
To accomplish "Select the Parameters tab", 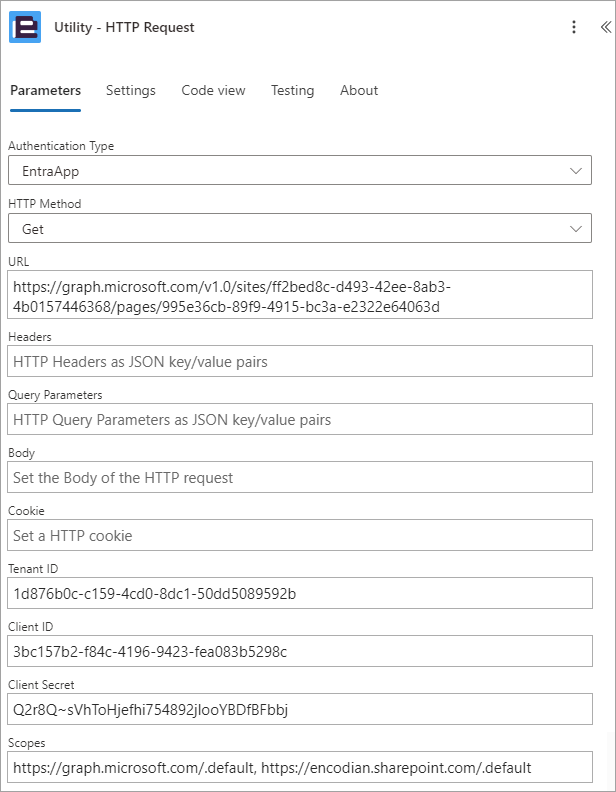I will coord(45,90).
